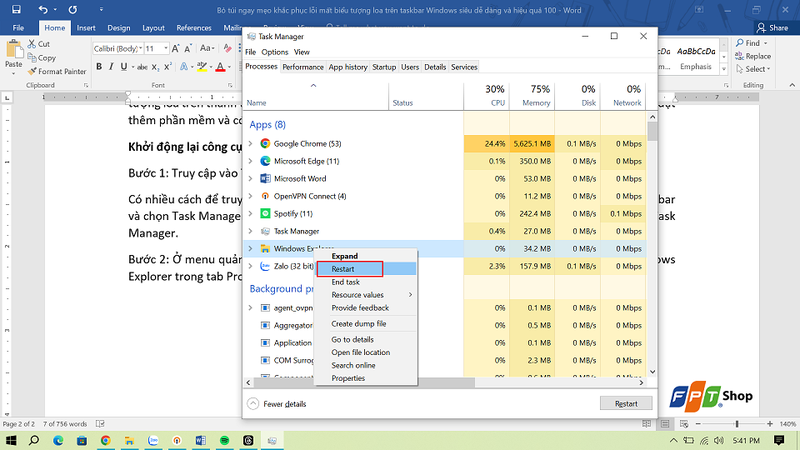Open the Action Center notifications icon
The height and width of the screenshot is (450, 800).
[x=779, y=440]
